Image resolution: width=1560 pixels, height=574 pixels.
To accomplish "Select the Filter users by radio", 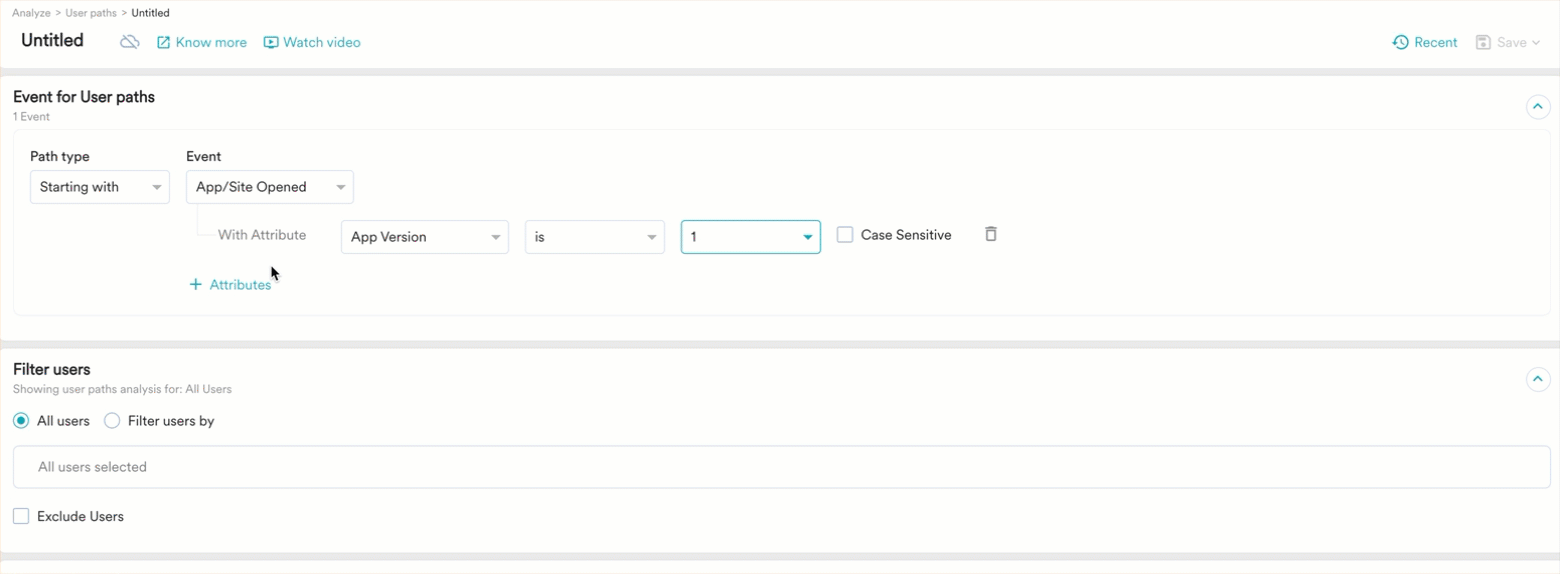I will (113, 421).
